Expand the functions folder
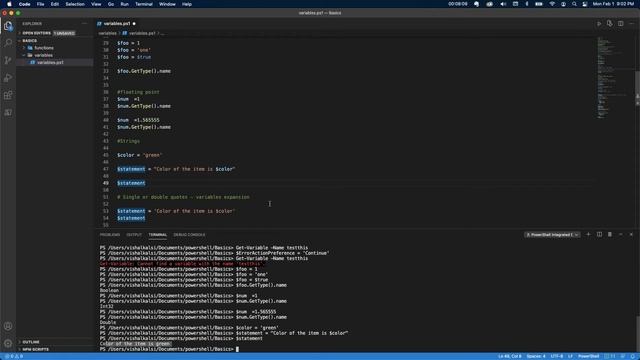 point(44,48)
